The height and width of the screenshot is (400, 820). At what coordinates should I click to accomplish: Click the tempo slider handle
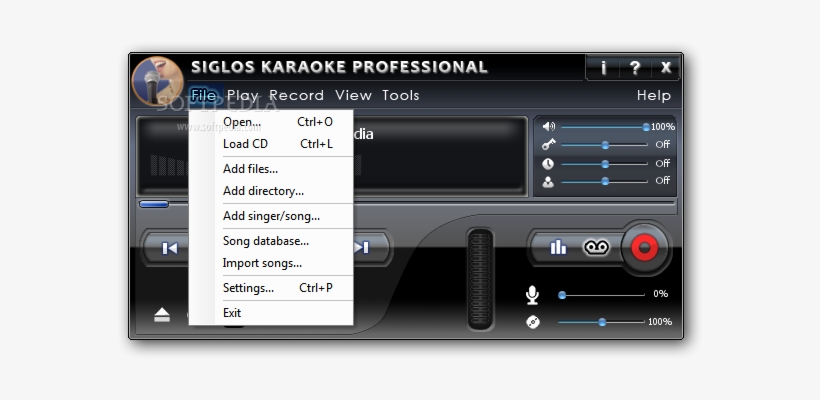tap(605, 164)
